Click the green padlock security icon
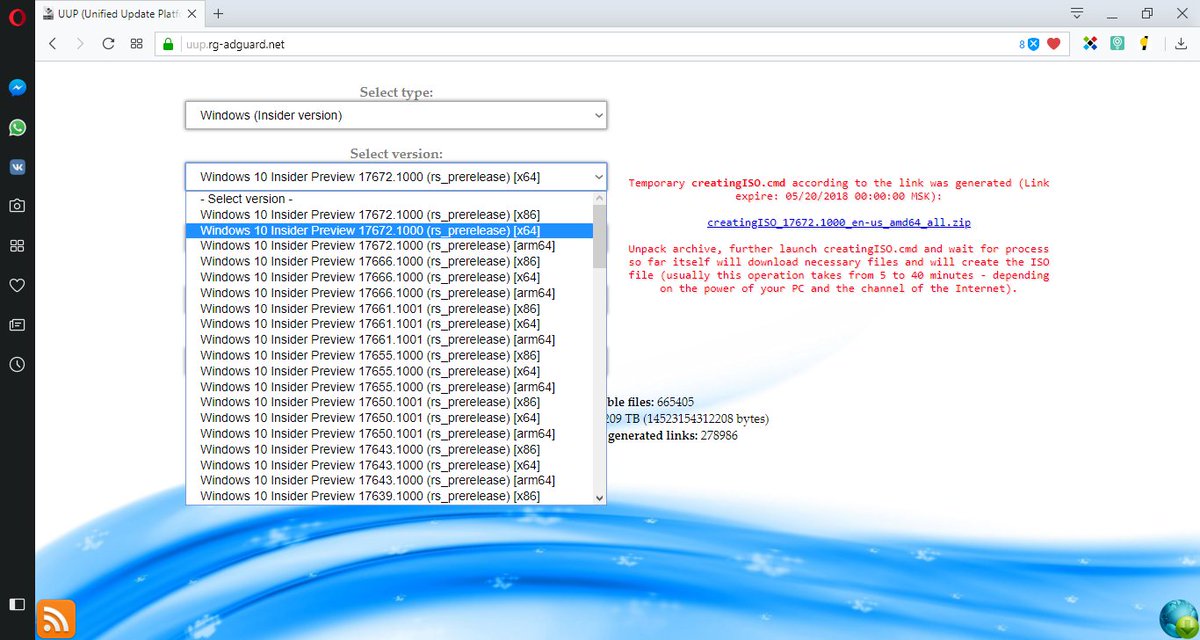 (168, 44)
